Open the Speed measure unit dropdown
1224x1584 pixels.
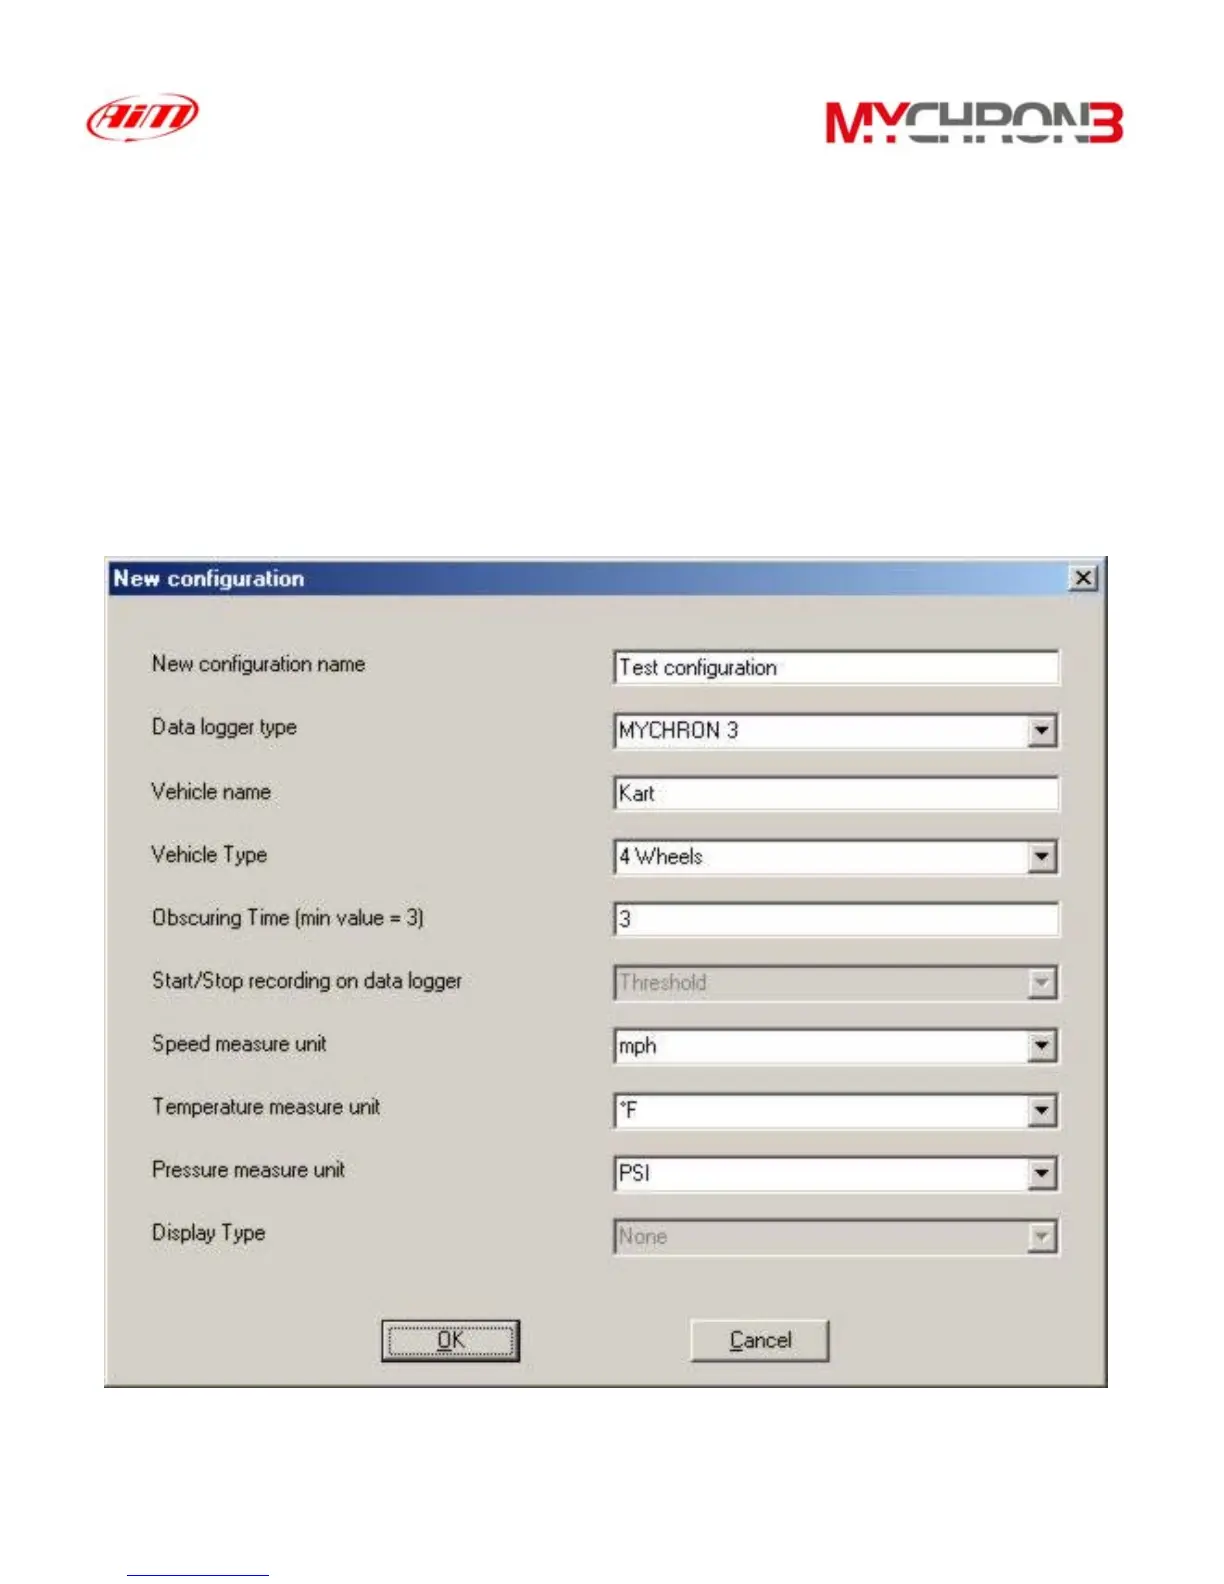click(x=1042, y=1047)
